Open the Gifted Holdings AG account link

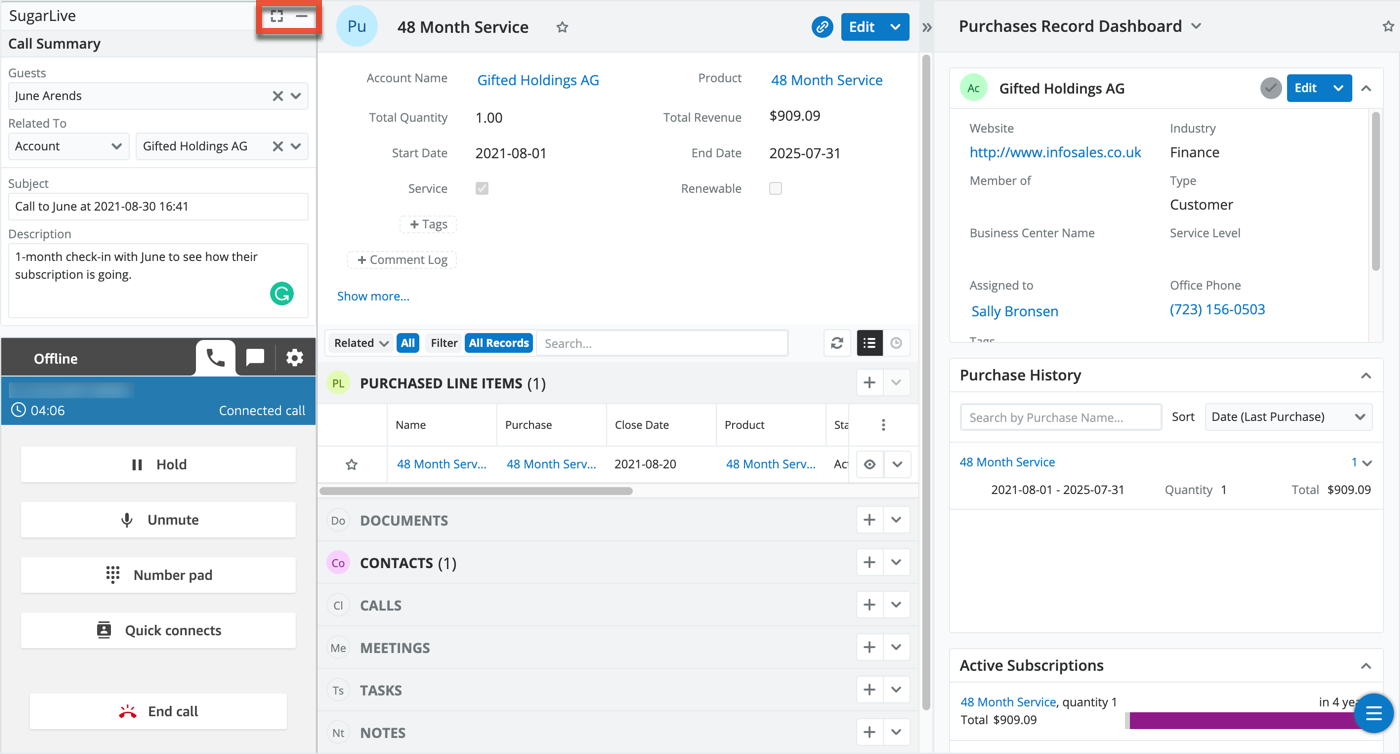tap(538, 80)
